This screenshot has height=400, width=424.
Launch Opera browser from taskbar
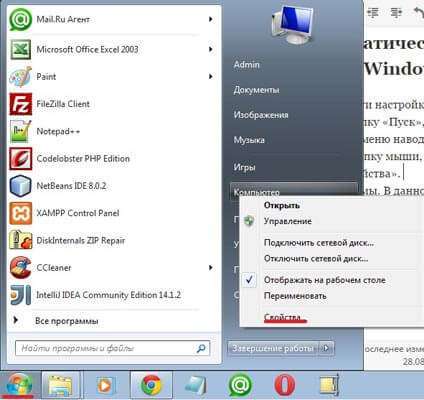click(x=284, y=386)
